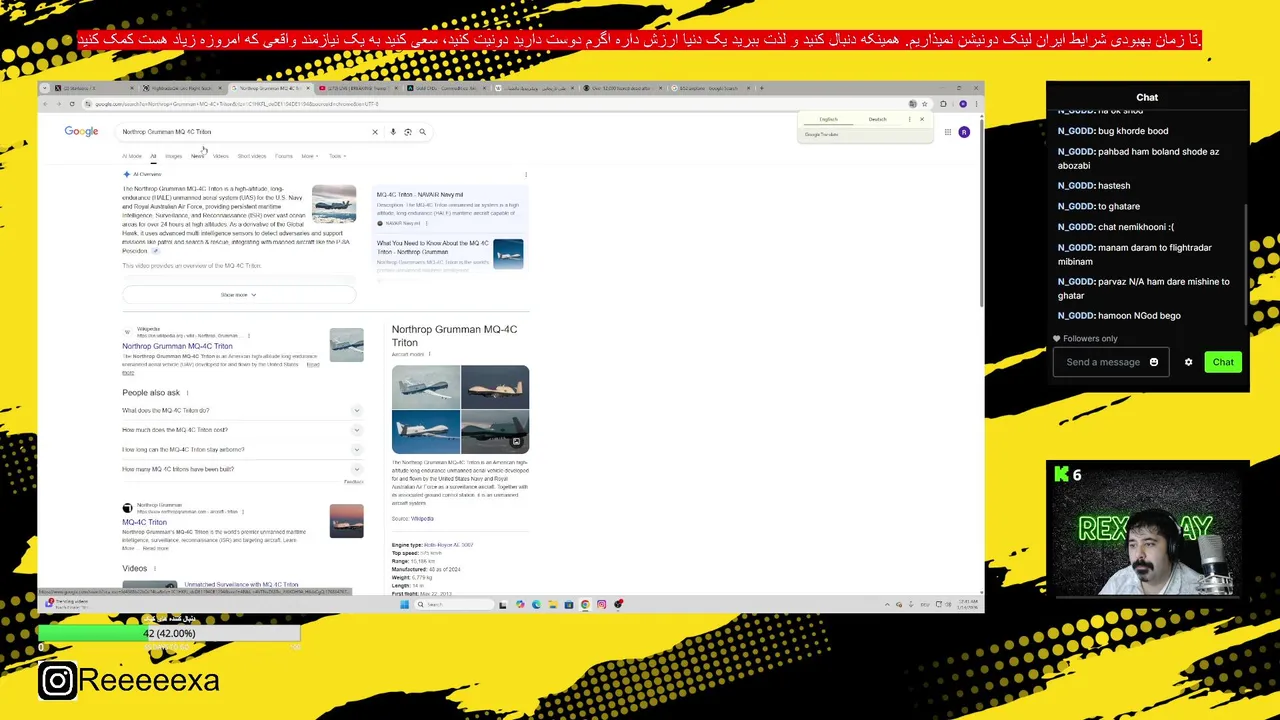Open chat settings gear icon
Image resolution: width=1280 pixels, height=720 pixels.
(1188, 362)
